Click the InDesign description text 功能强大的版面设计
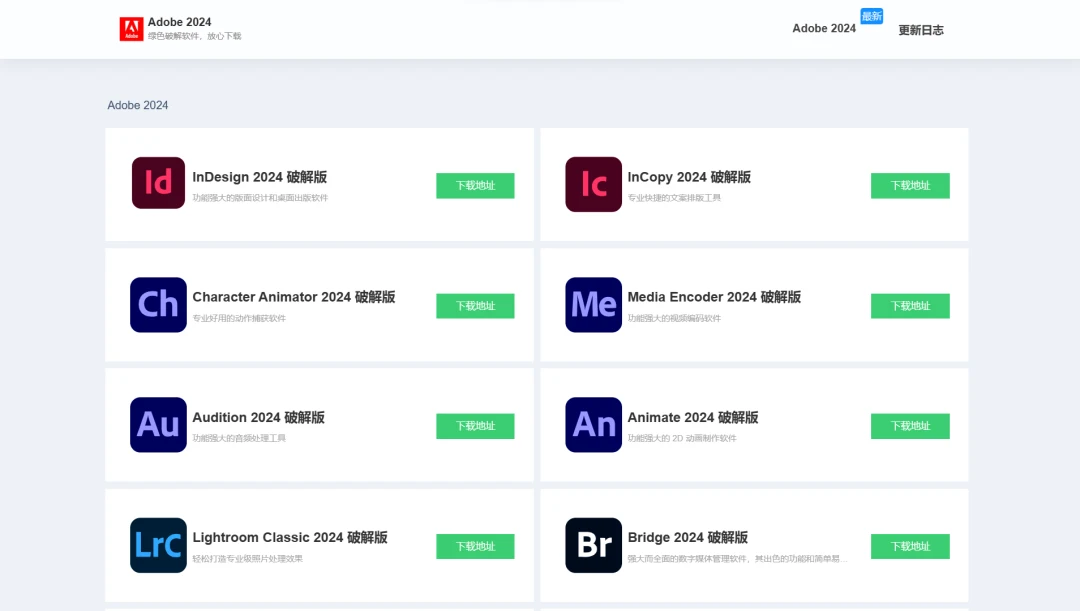 pyautogui.click(x=260, y=198)
